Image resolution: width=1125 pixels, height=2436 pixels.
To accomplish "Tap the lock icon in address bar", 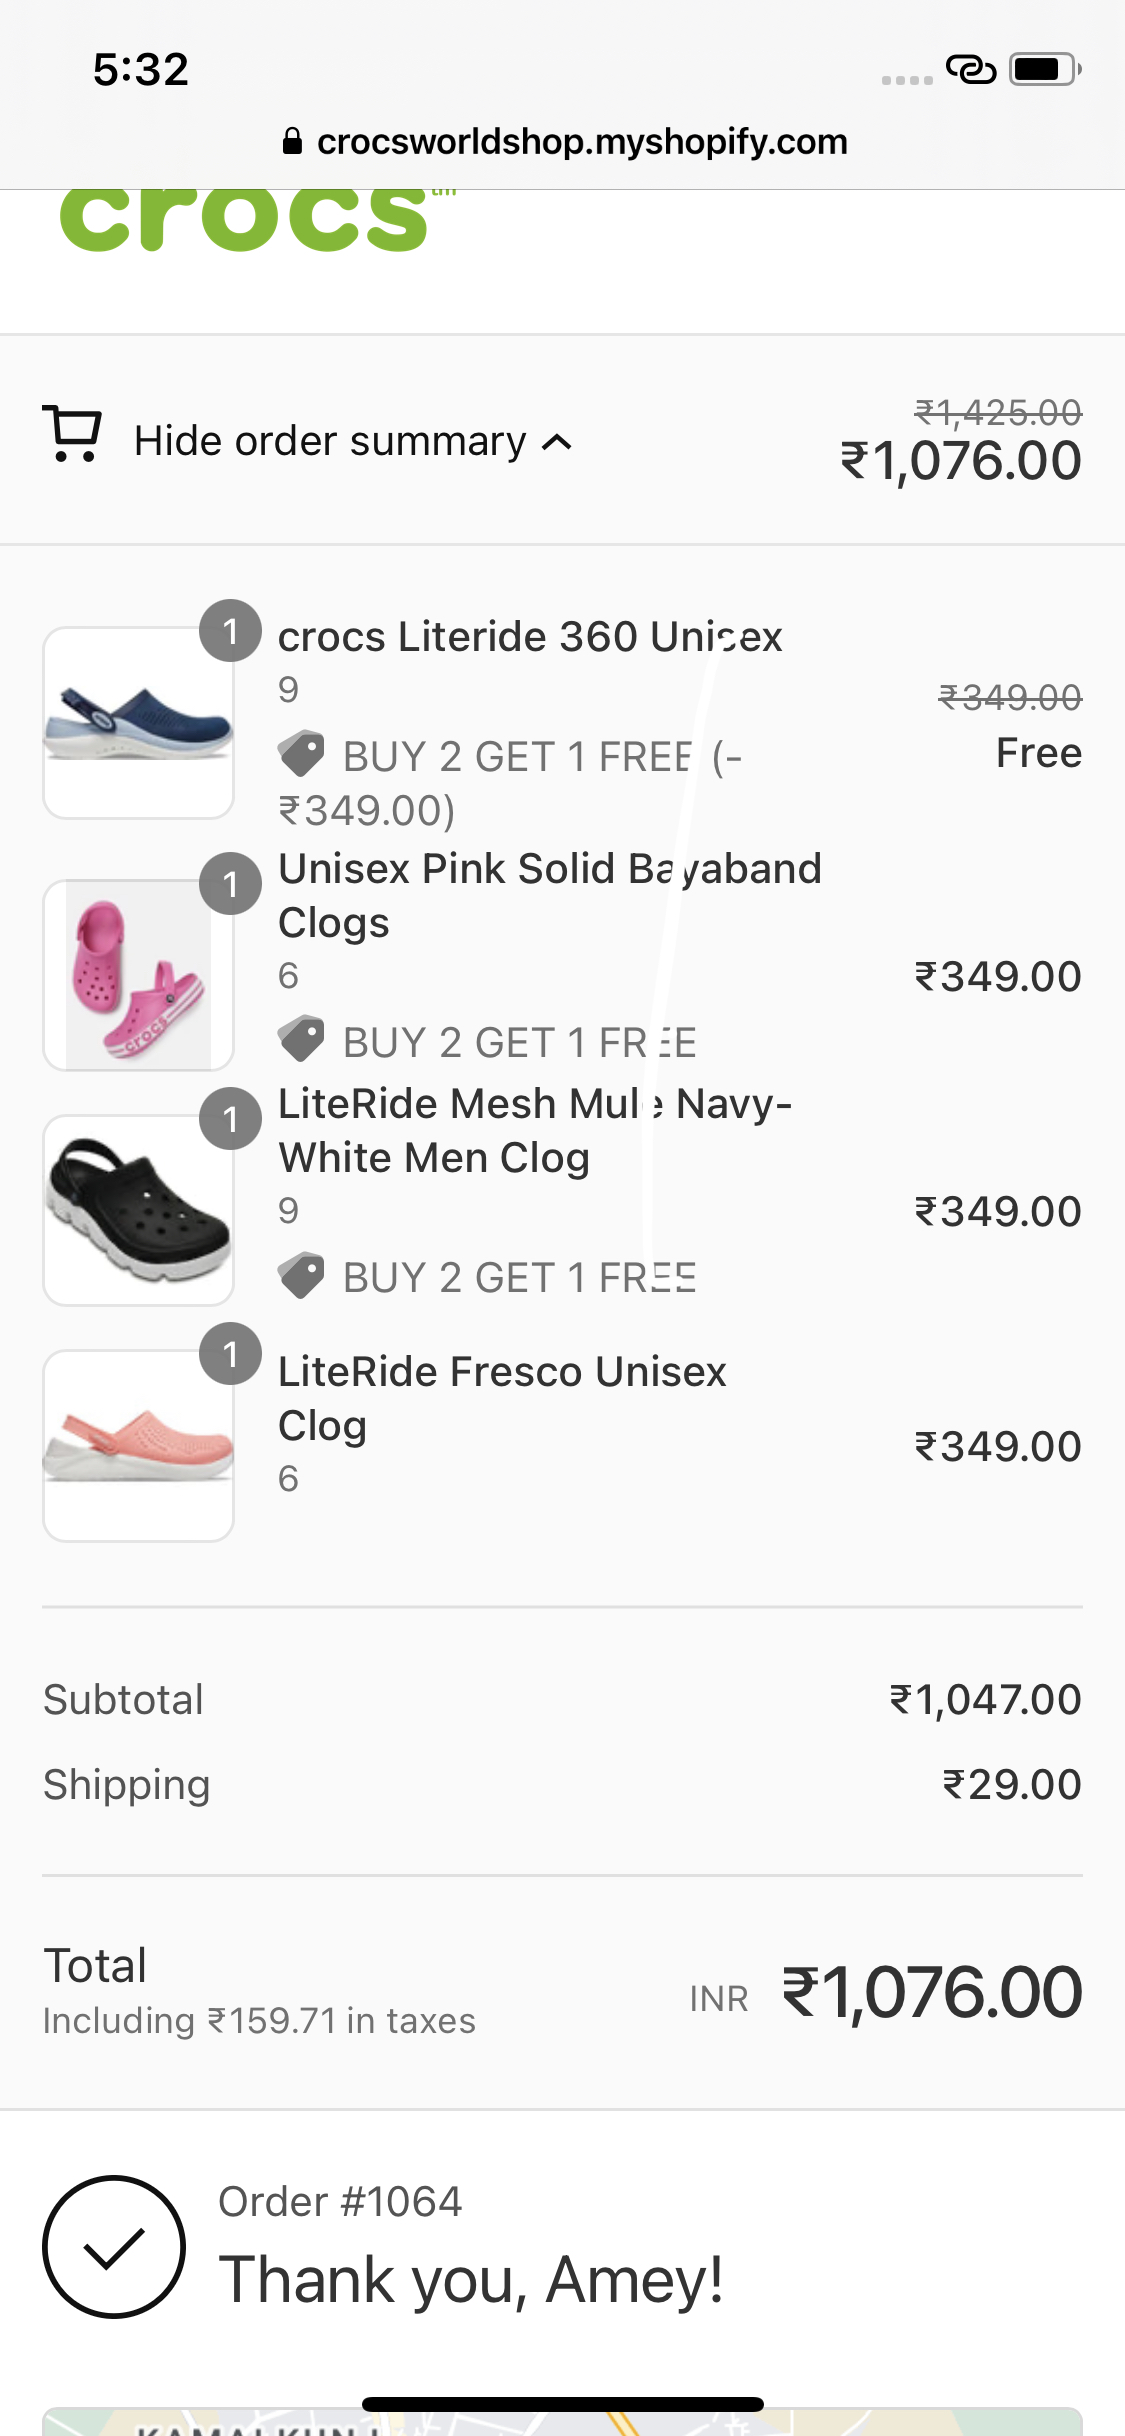I will pos(292,142).
